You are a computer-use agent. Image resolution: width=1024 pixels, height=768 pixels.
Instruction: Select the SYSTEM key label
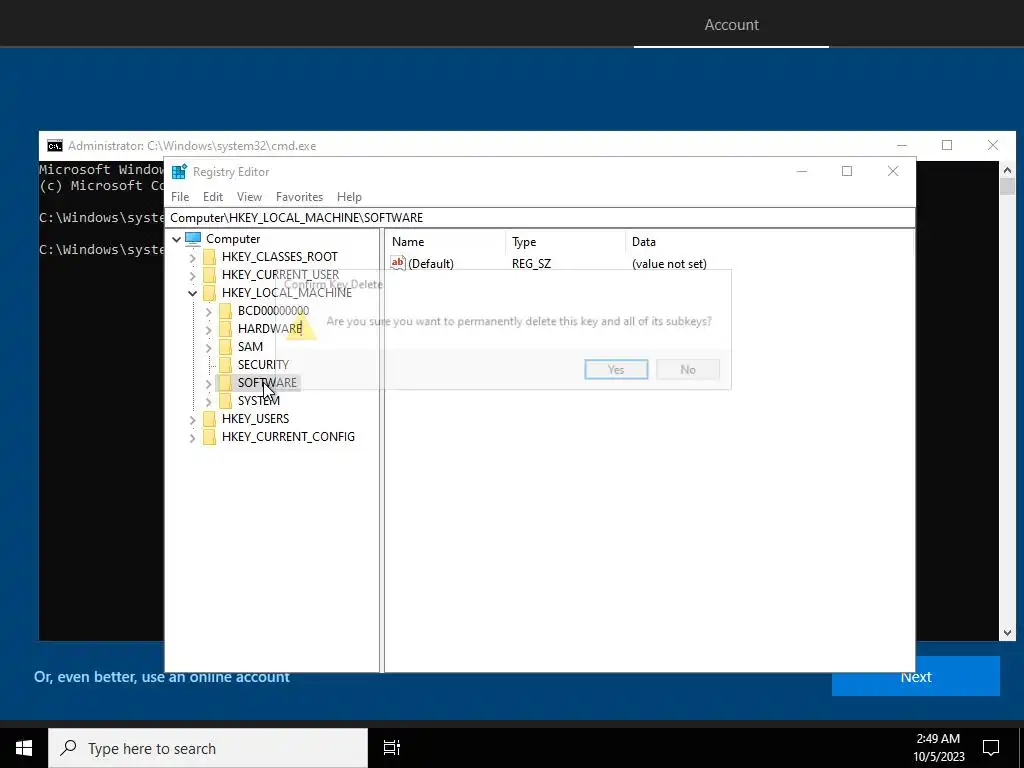click(x=259, y=400)
